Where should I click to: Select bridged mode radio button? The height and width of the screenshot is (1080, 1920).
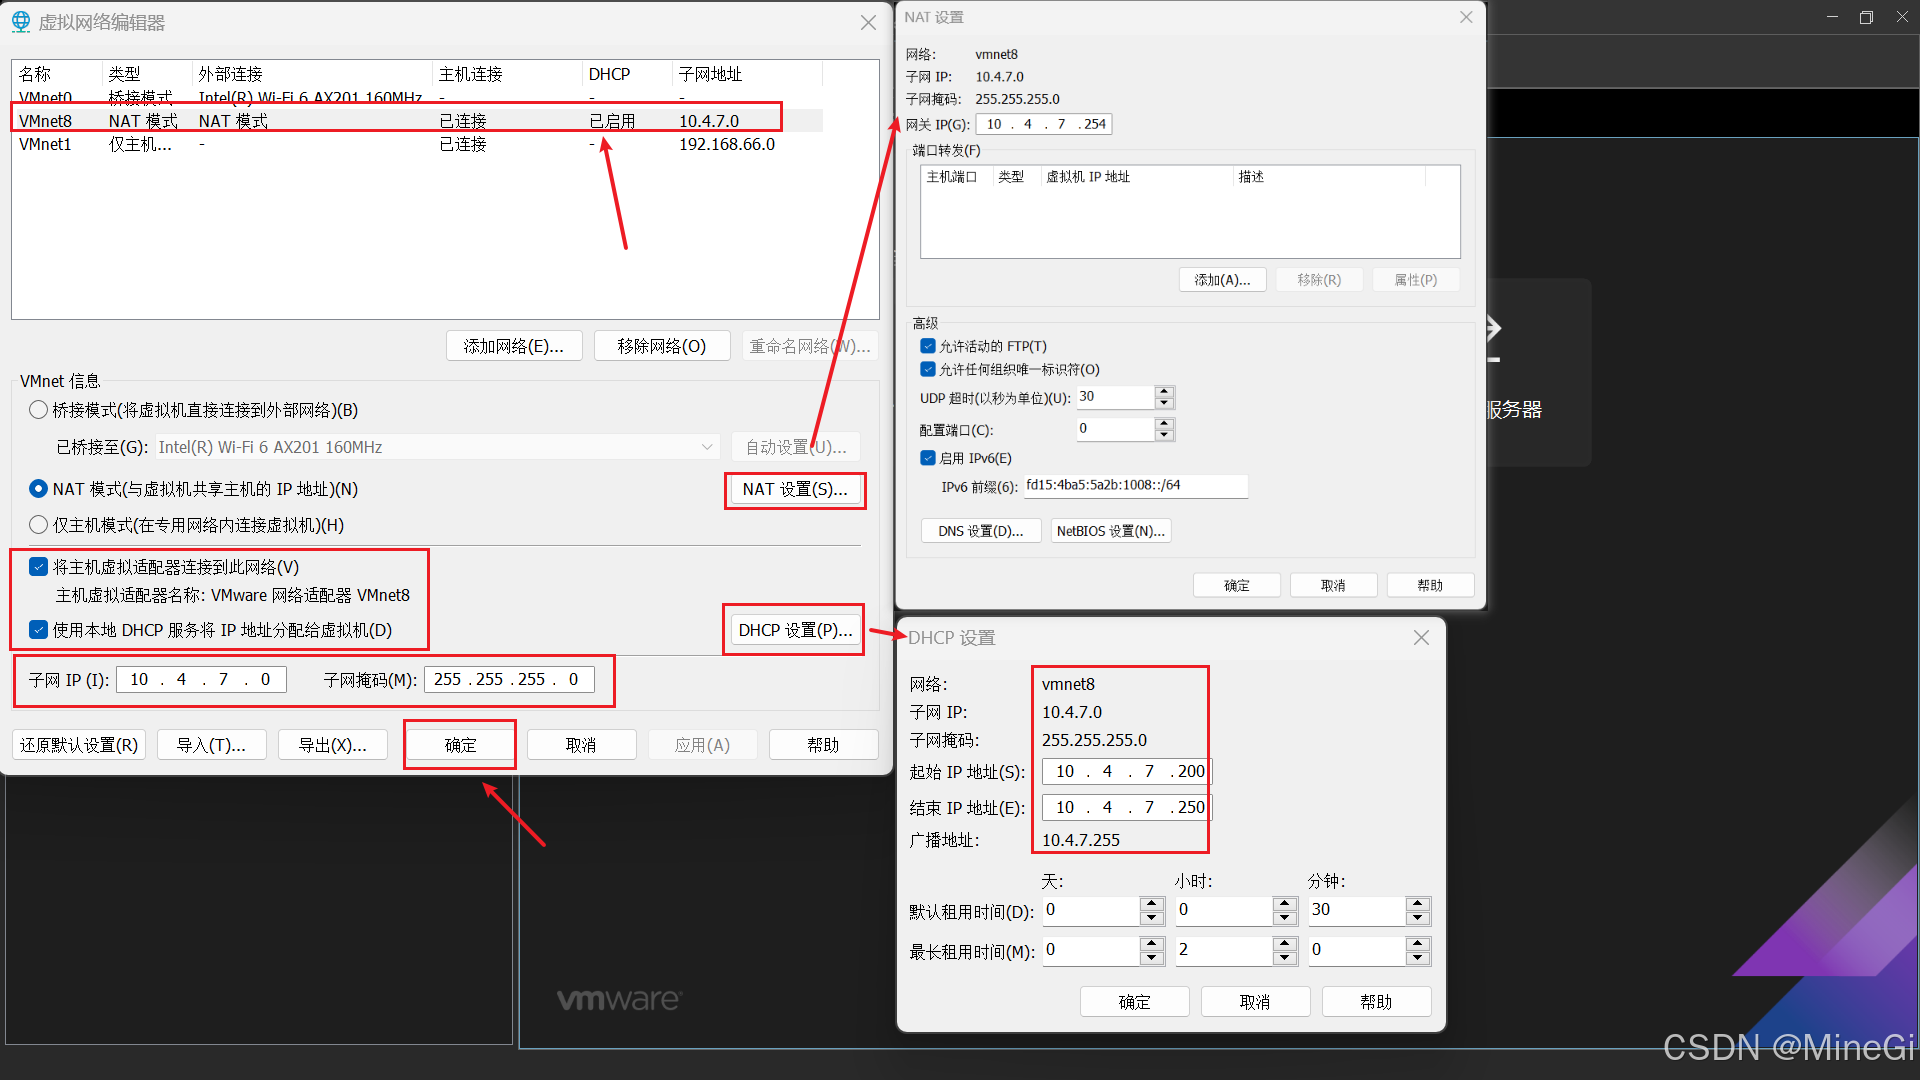pyautogui.click(x=39, y=410)
